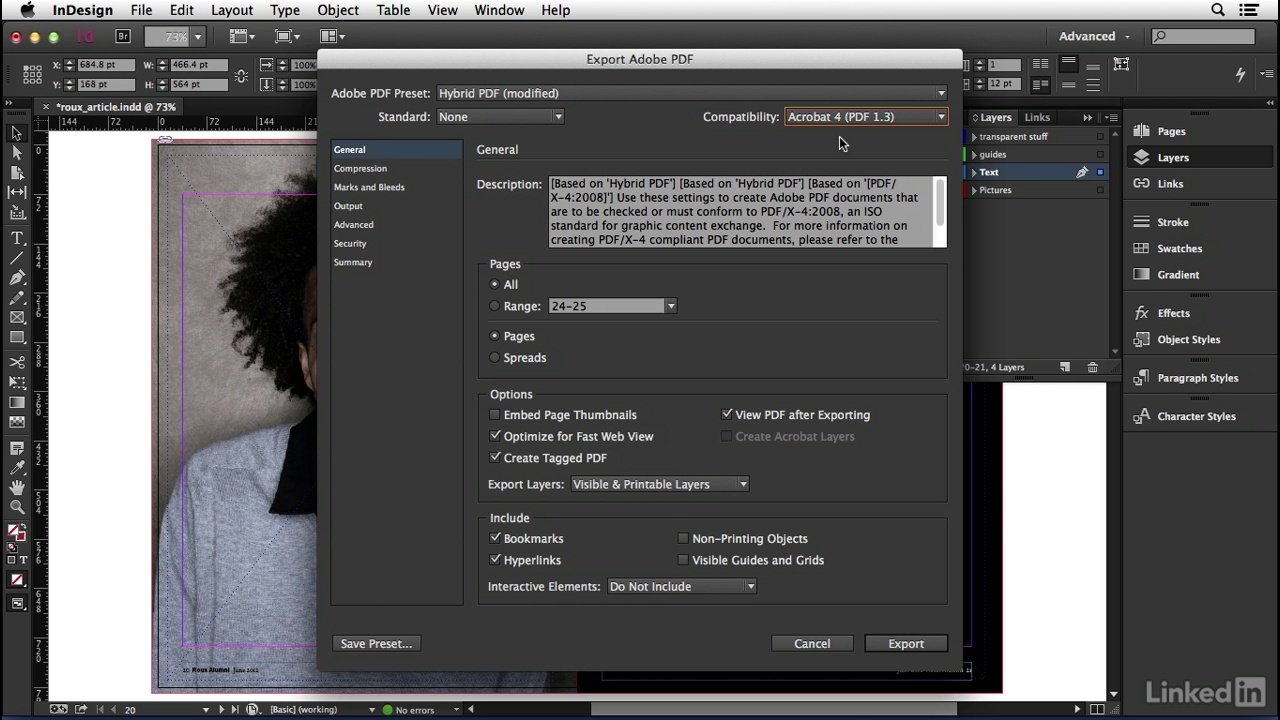Select the Line tool
Image resolution: width=1280 pixels, height=720 pixels.
pos(17,258)
